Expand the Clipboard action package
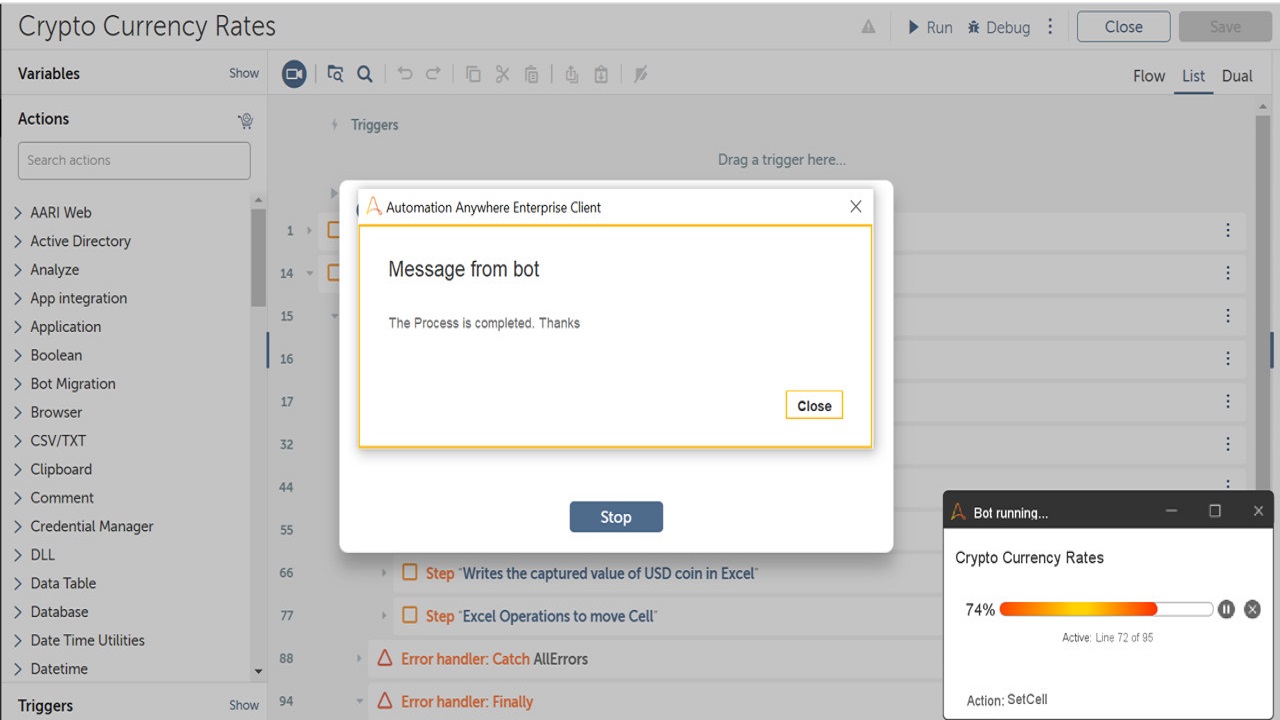 18,469
